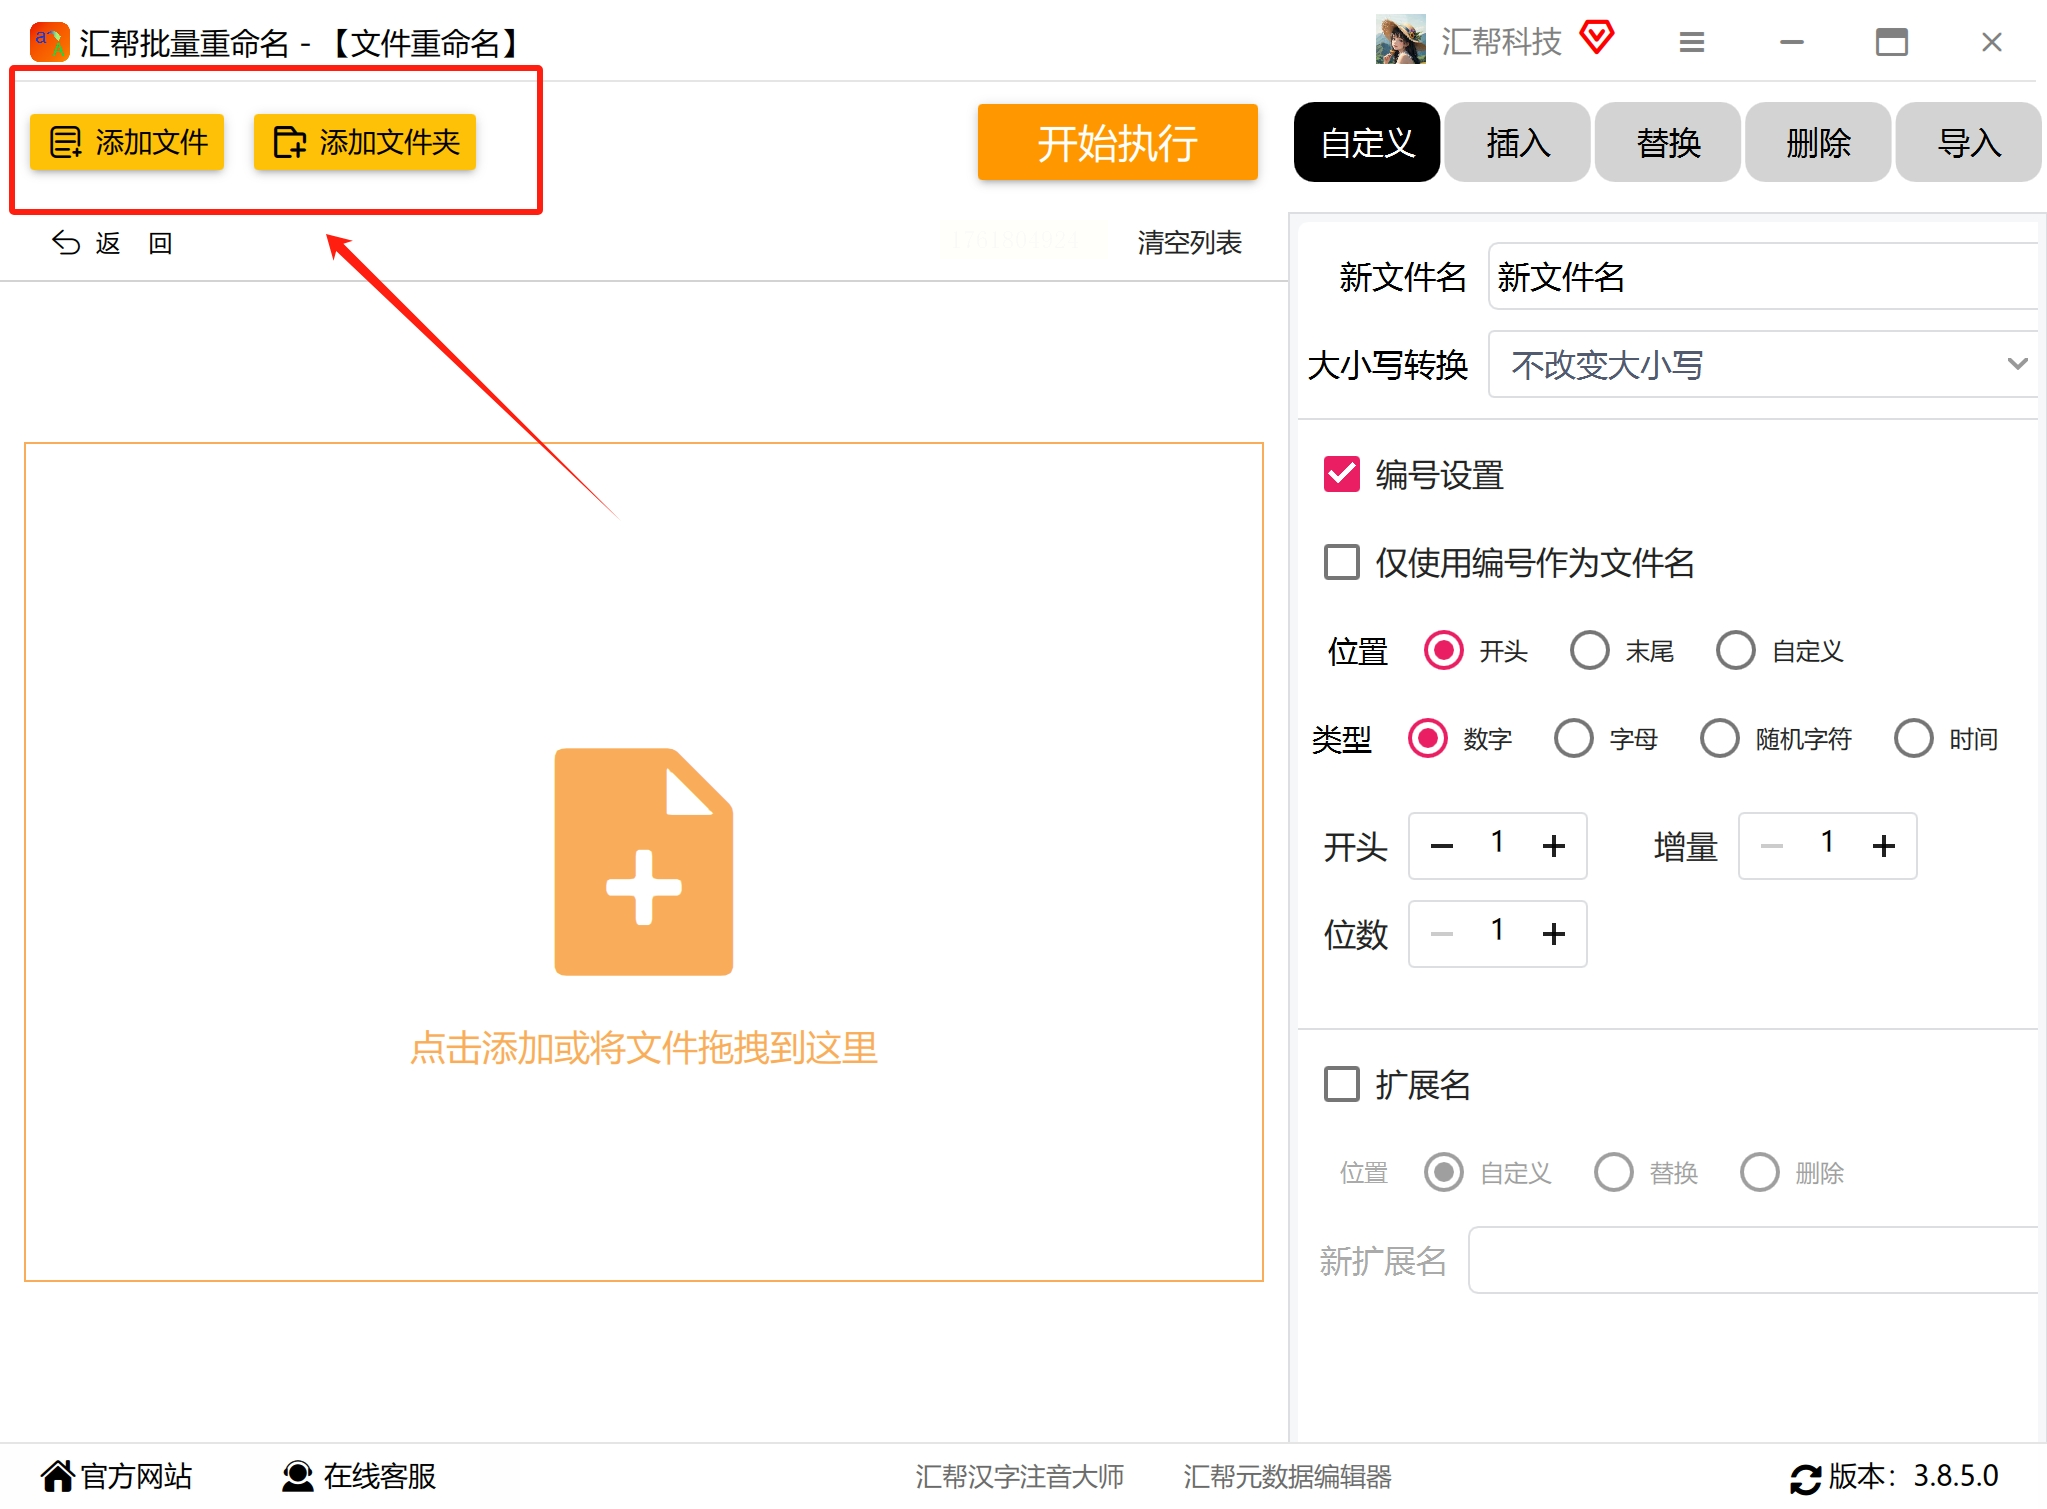Switch to the 插入 tab
The width and height of the screenshot is (2047, 1509).
(x=1517, y=142)
